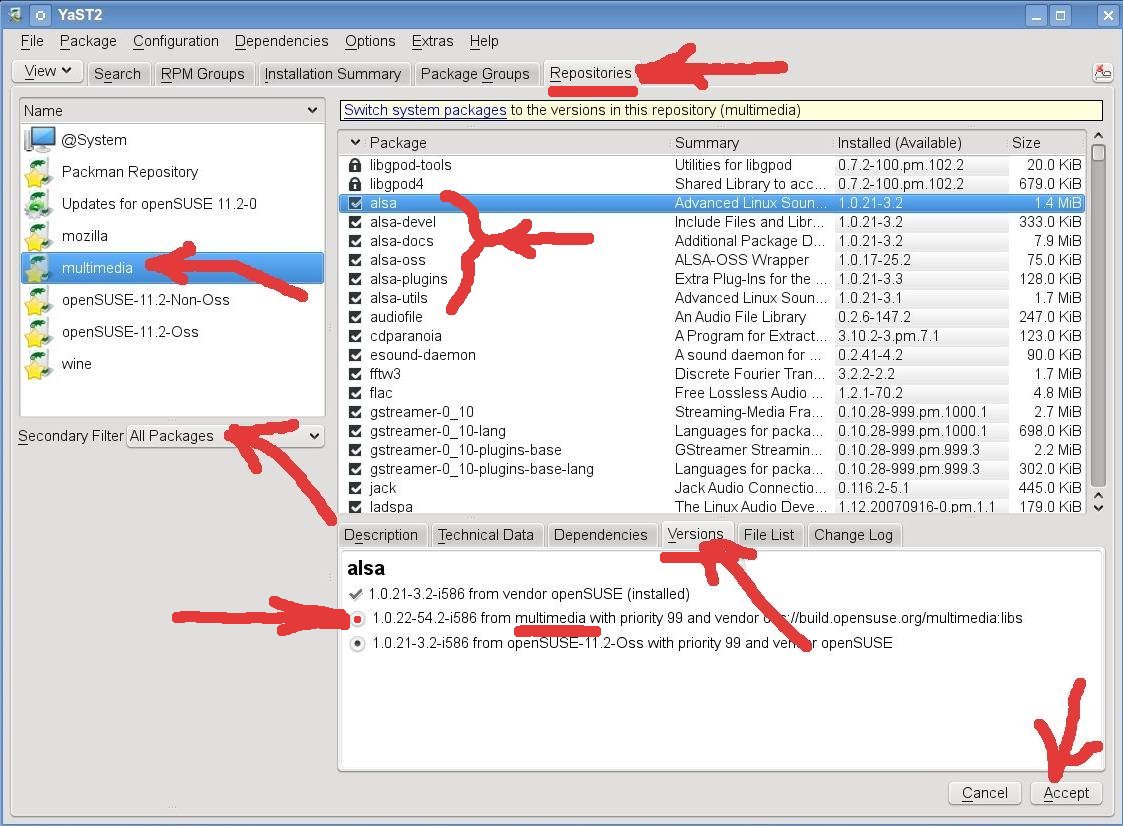Screen dimensions: 1123x826
Task: Click the package list scroll up arrow
Action: click(1099, 135)
